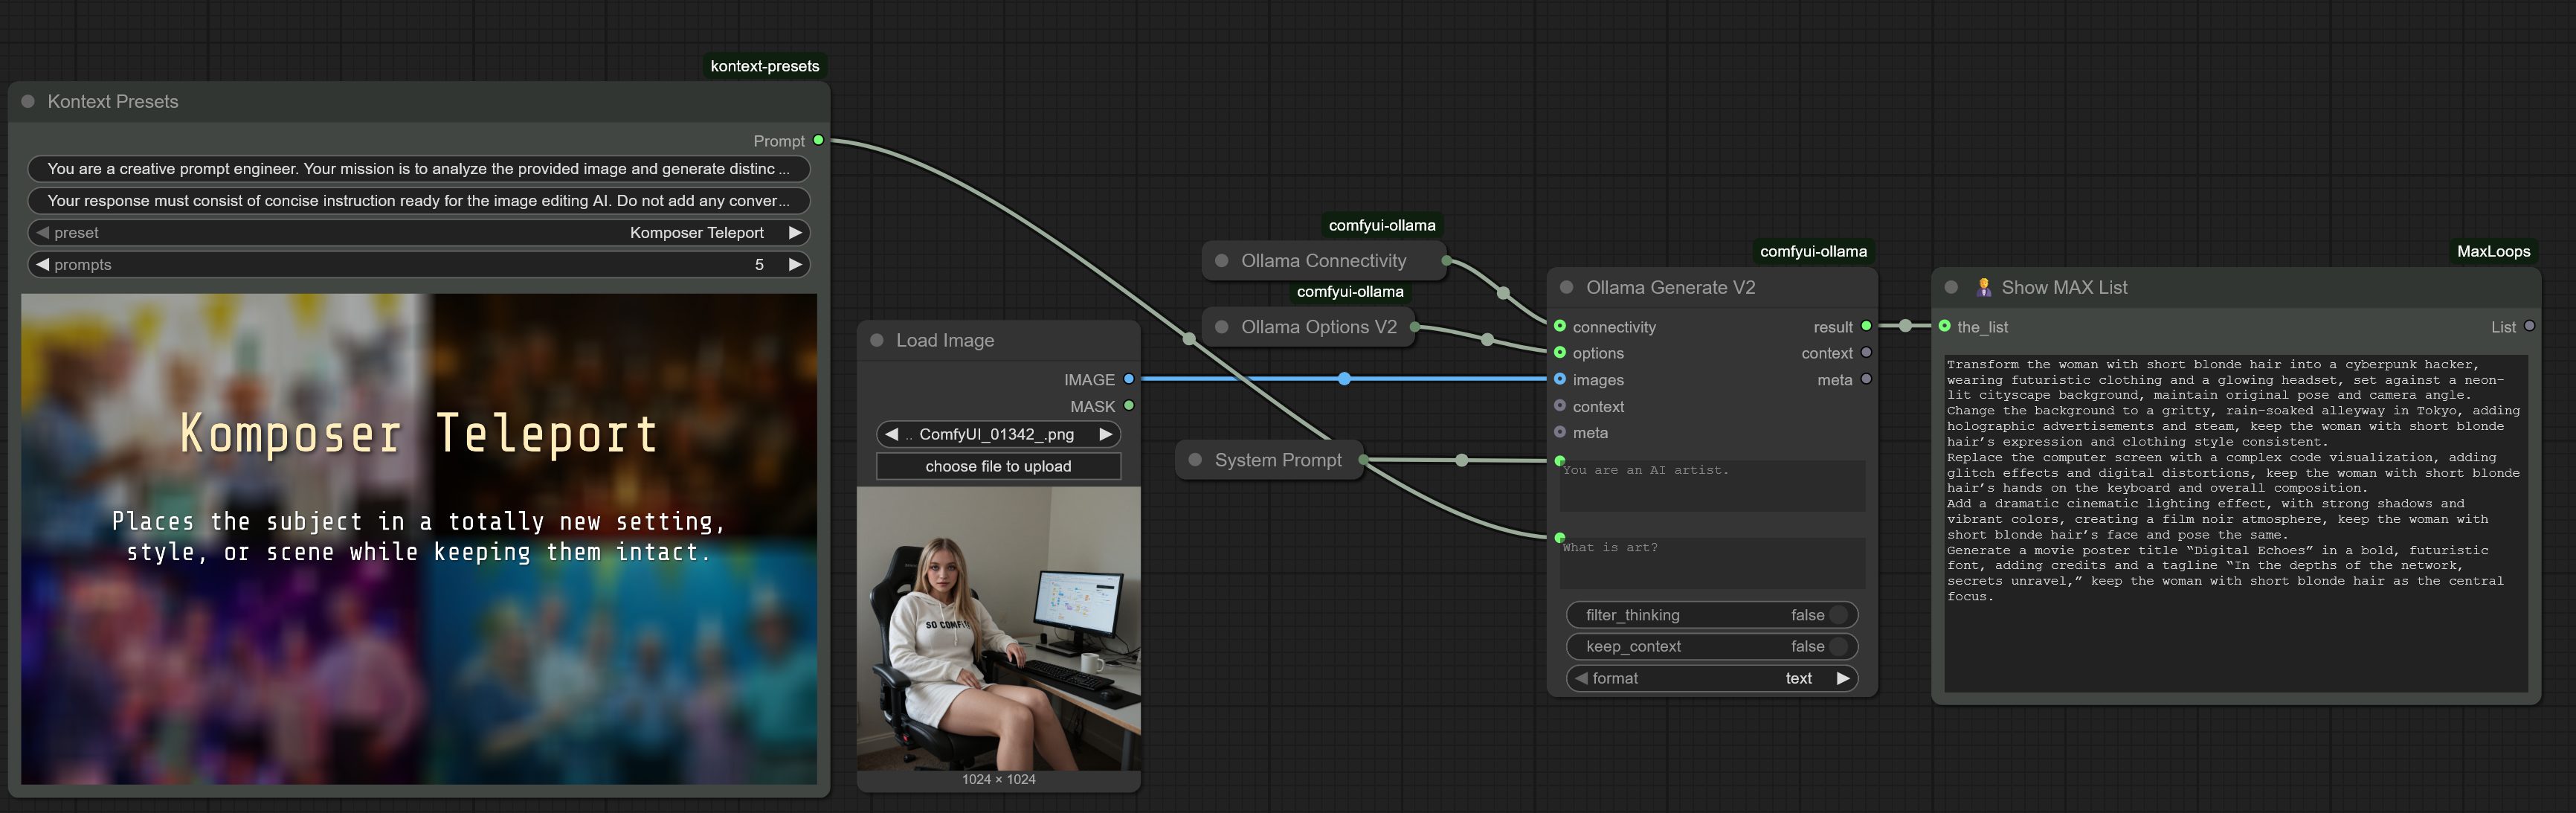Viewport: 2576px width, 813px height.
Task: Toggle the keep_context switch
Action: 1837,646
